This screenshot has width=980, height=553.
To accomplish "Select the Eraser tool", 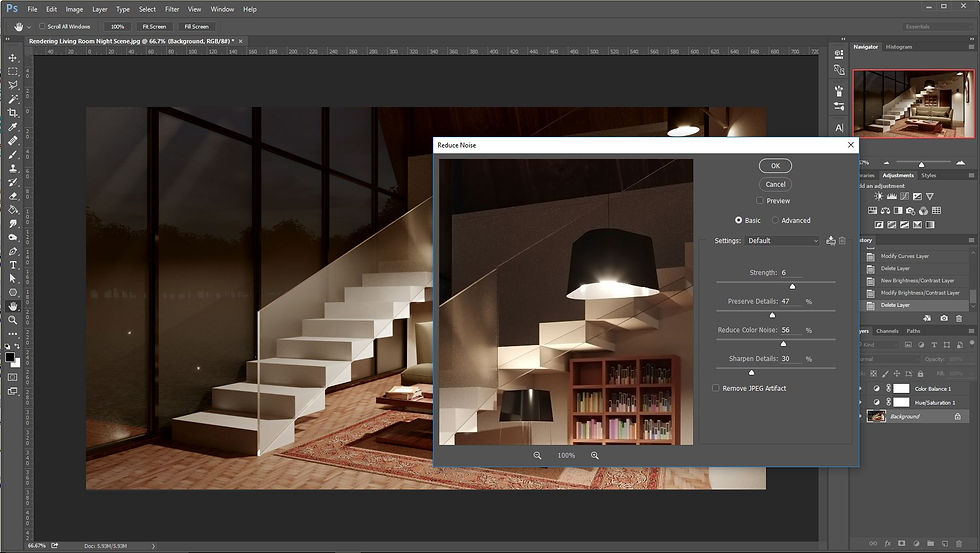I will click(x=12, y=196).
